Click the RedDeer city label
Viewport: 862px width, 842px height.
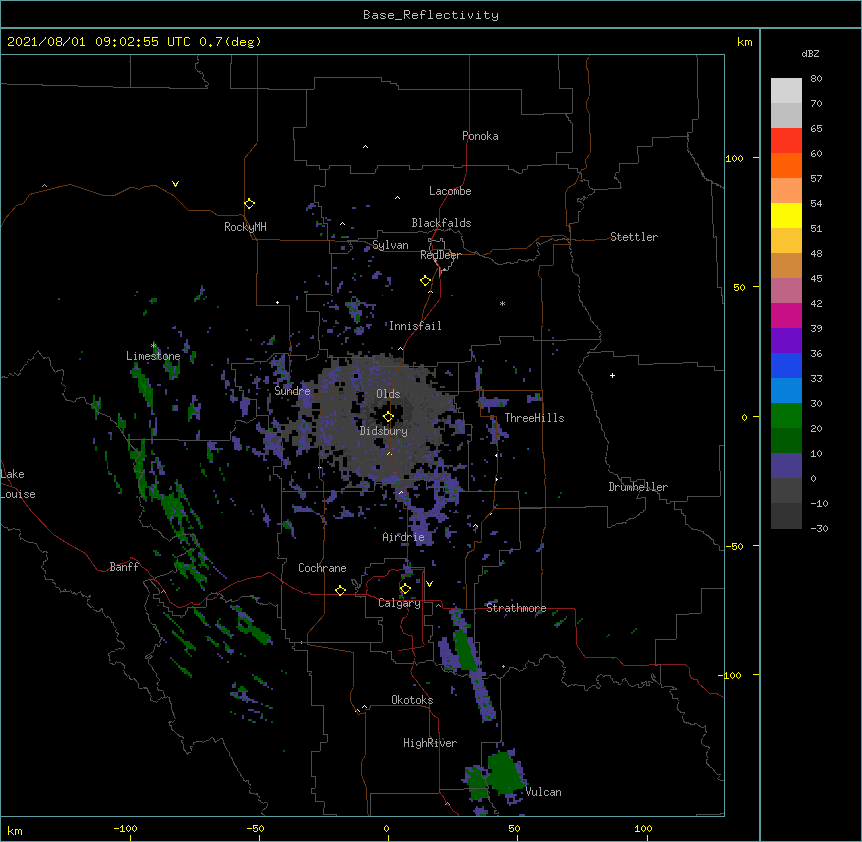pyautogui.click(x=440, y=255)
